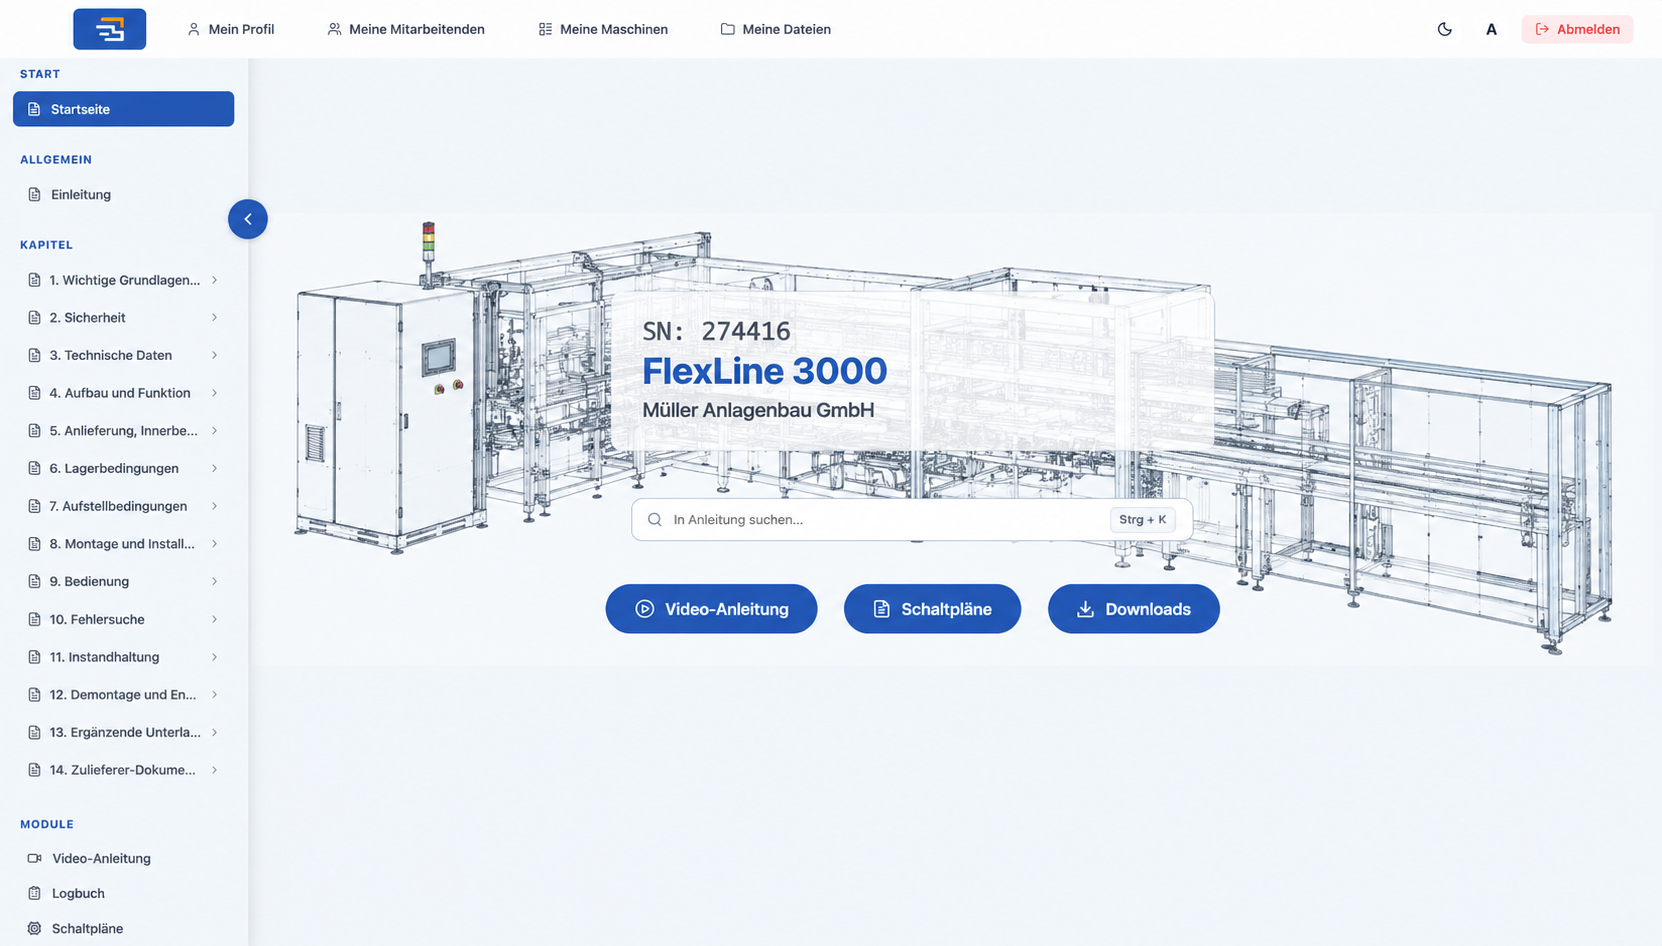Open chapter 5. Anlieferung, Innerbe...

(x=123, y=431)
